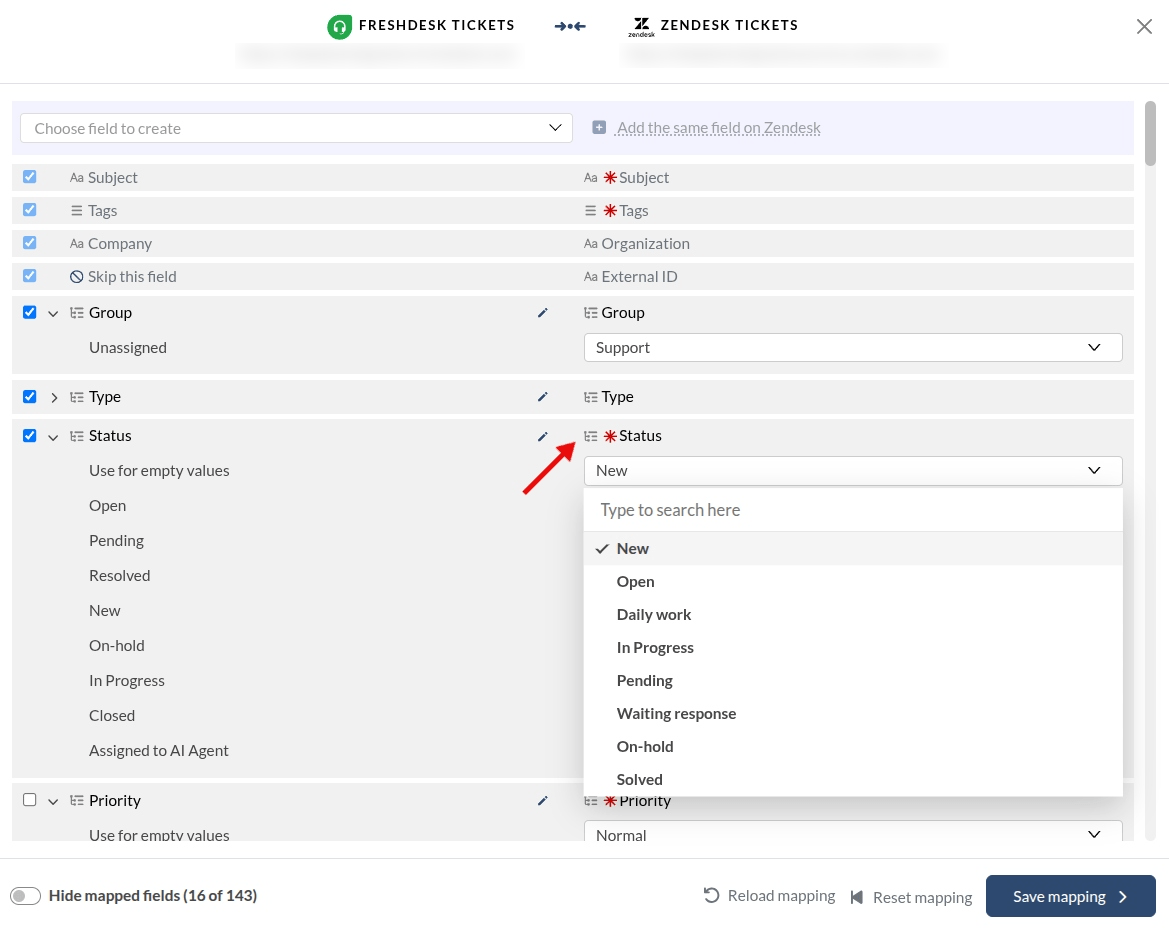Collapse the Status field chevron
This screenshot has height=929, width=1169.
click(53, 437)
